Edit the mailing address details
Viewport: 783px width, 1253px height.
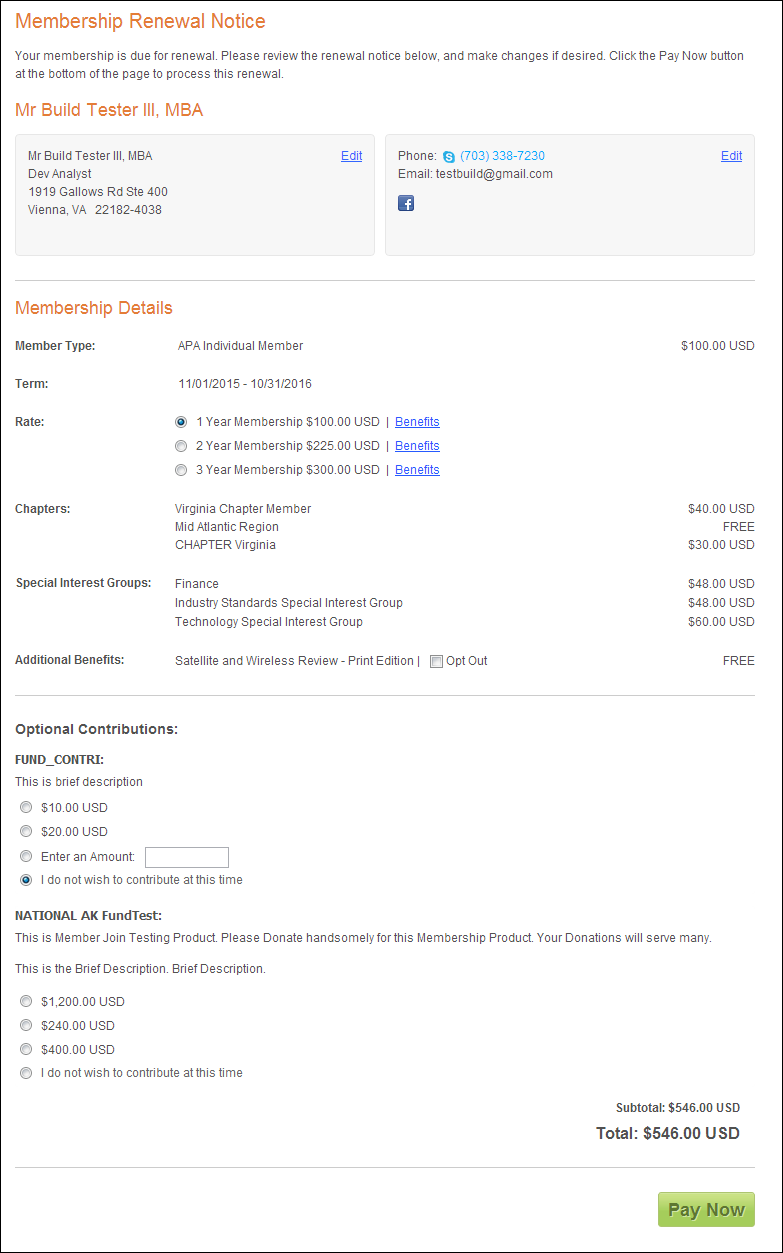[x=351, y=156]
